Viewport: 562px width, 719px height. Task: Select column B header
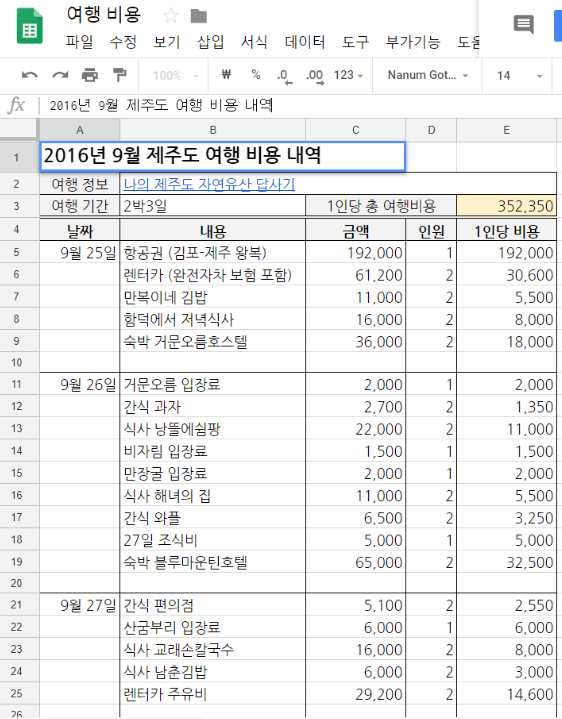[x=213, y=130]
